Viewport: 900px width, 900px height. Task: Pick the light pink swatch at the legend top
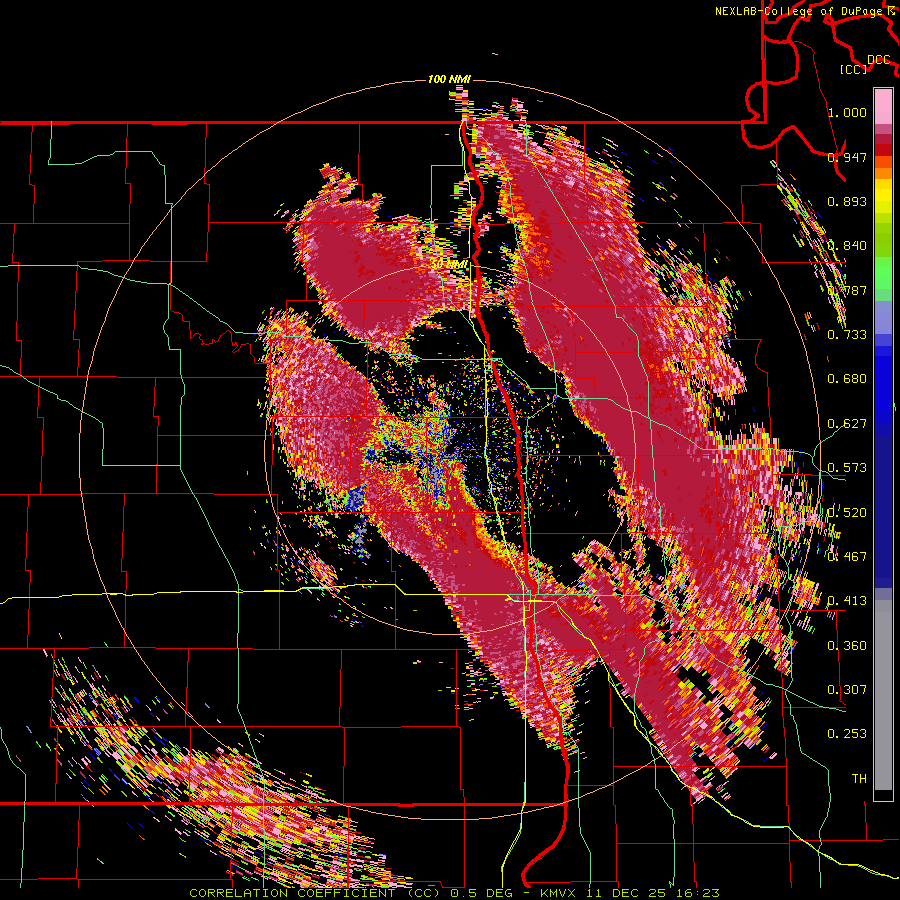[x=883, y=106]
